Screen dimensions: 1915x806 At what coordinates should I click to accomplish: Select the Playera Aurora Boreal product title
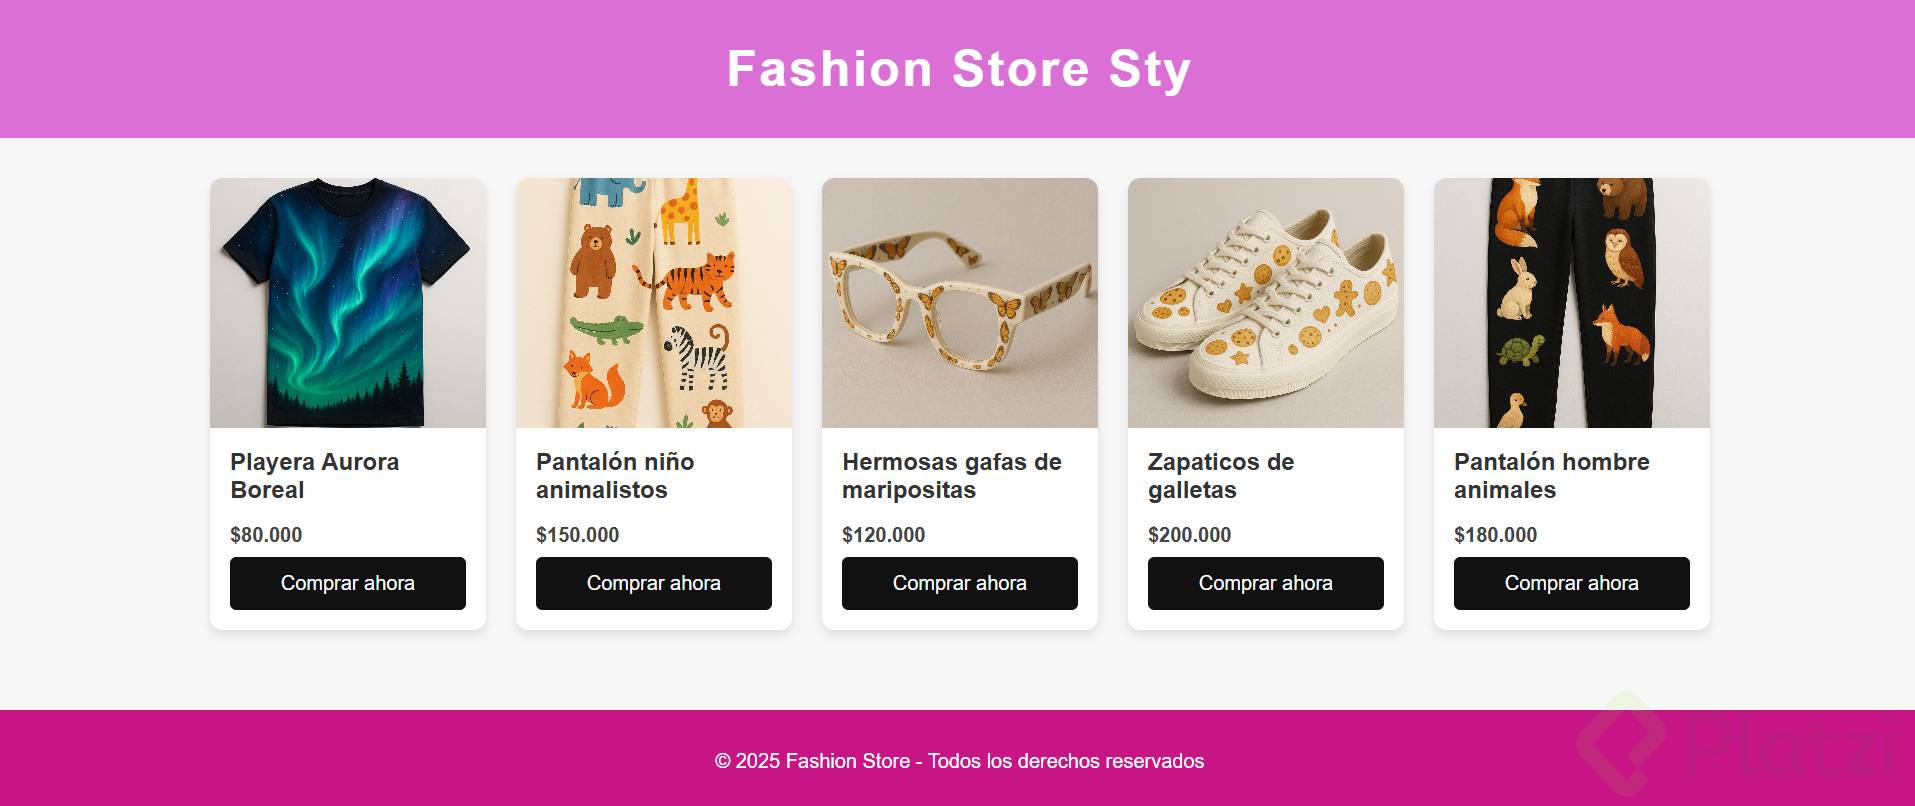(315, 476)
